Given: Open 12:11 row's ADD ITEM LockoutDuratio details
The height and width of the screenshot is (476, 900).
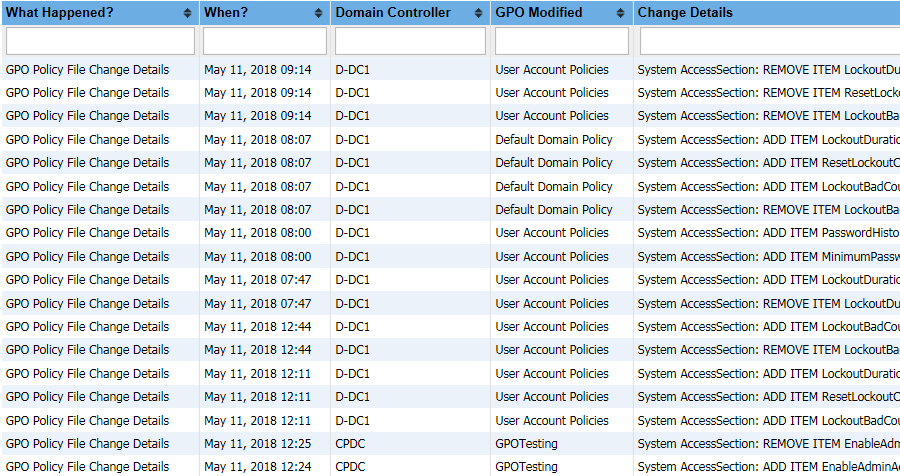Looking at the screenshot, I should (x=769, y=374).
